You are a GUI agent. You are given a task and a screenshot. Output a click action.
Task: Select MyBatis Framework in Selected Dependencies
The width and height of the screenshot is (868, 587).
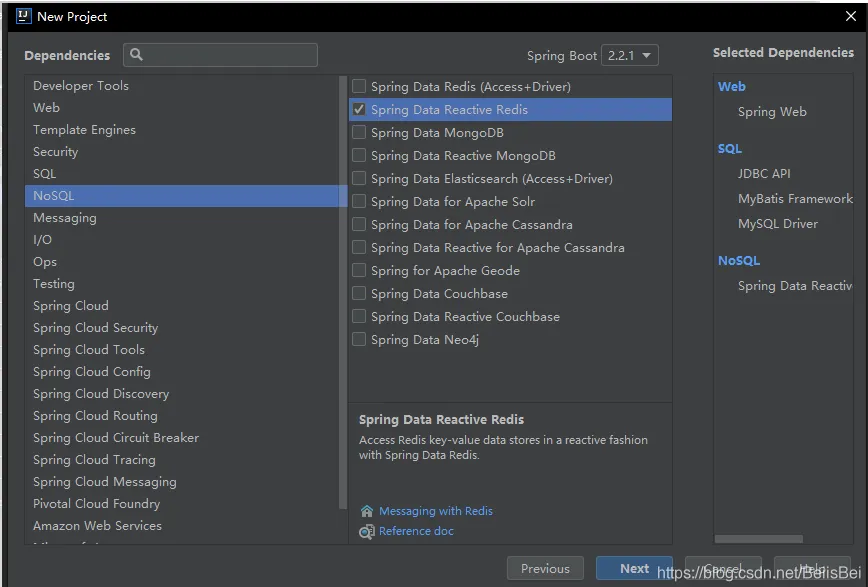pos(795,199)
